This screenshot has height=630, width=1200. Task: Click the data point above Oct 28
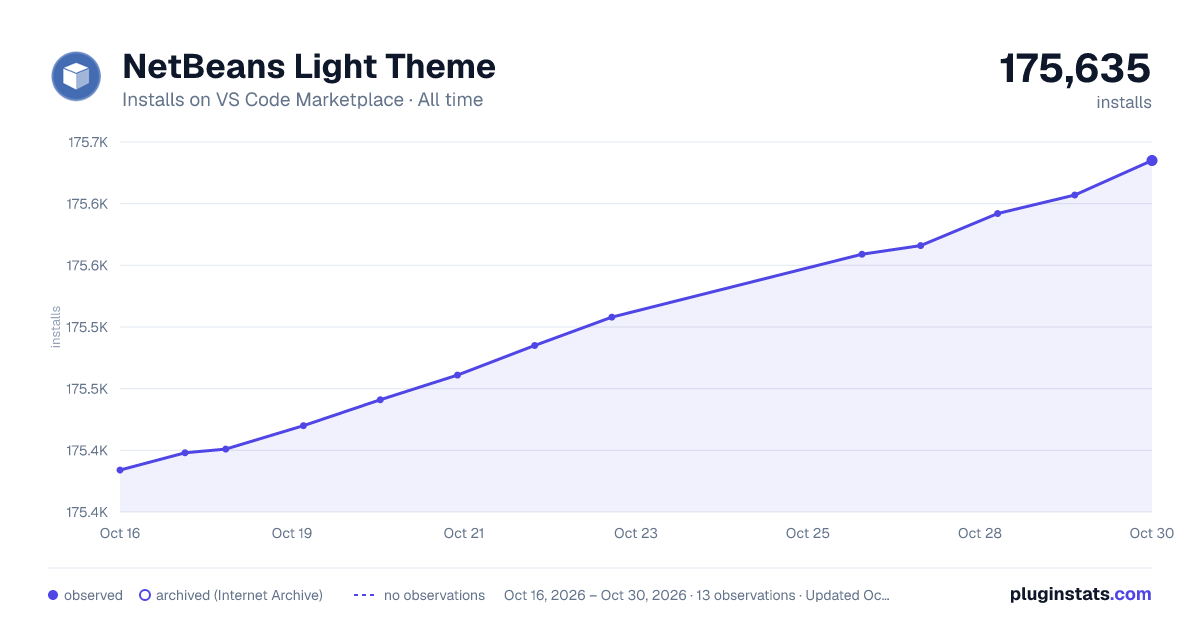[x=998, y=213]
